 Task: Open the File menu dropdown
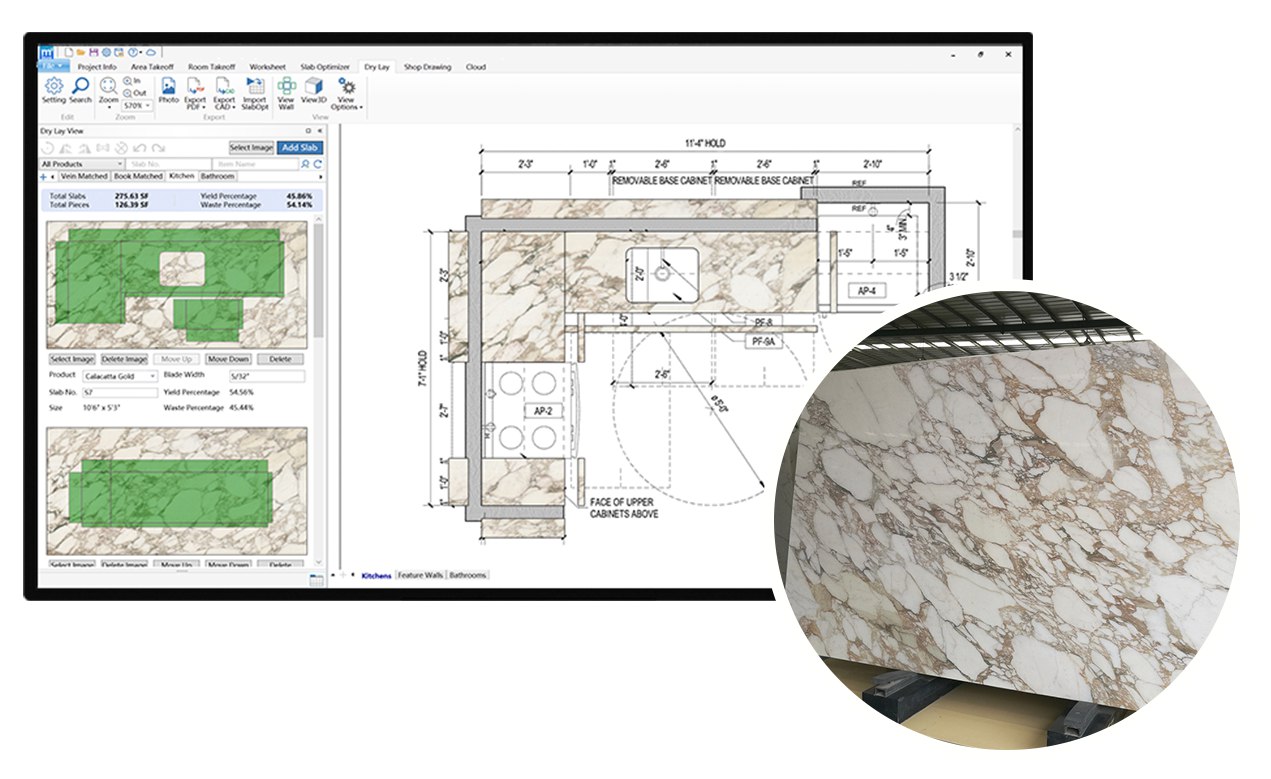click(x=54, y=66)
